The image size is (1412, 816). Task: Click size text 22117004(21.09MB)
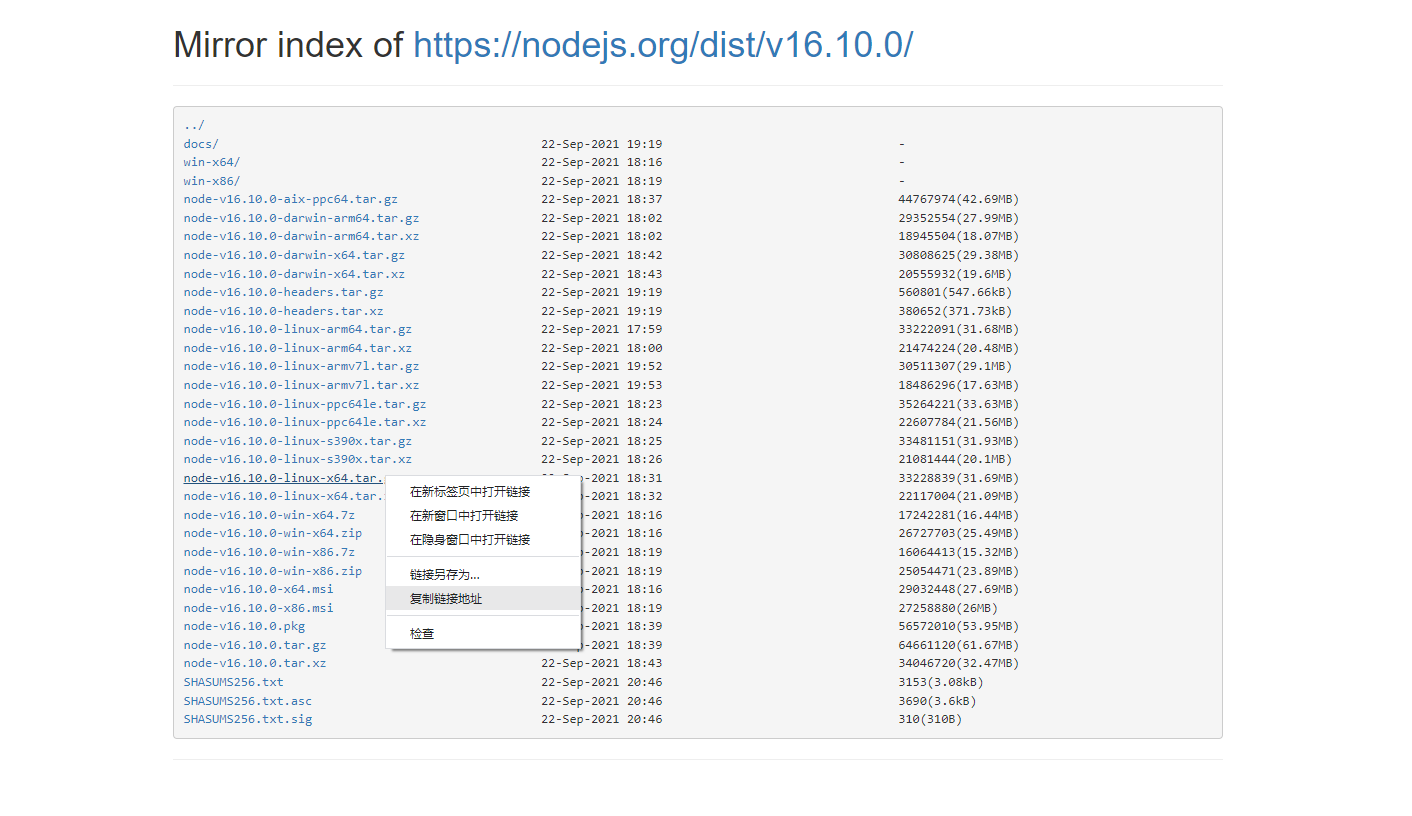click(x=959, y=496)
